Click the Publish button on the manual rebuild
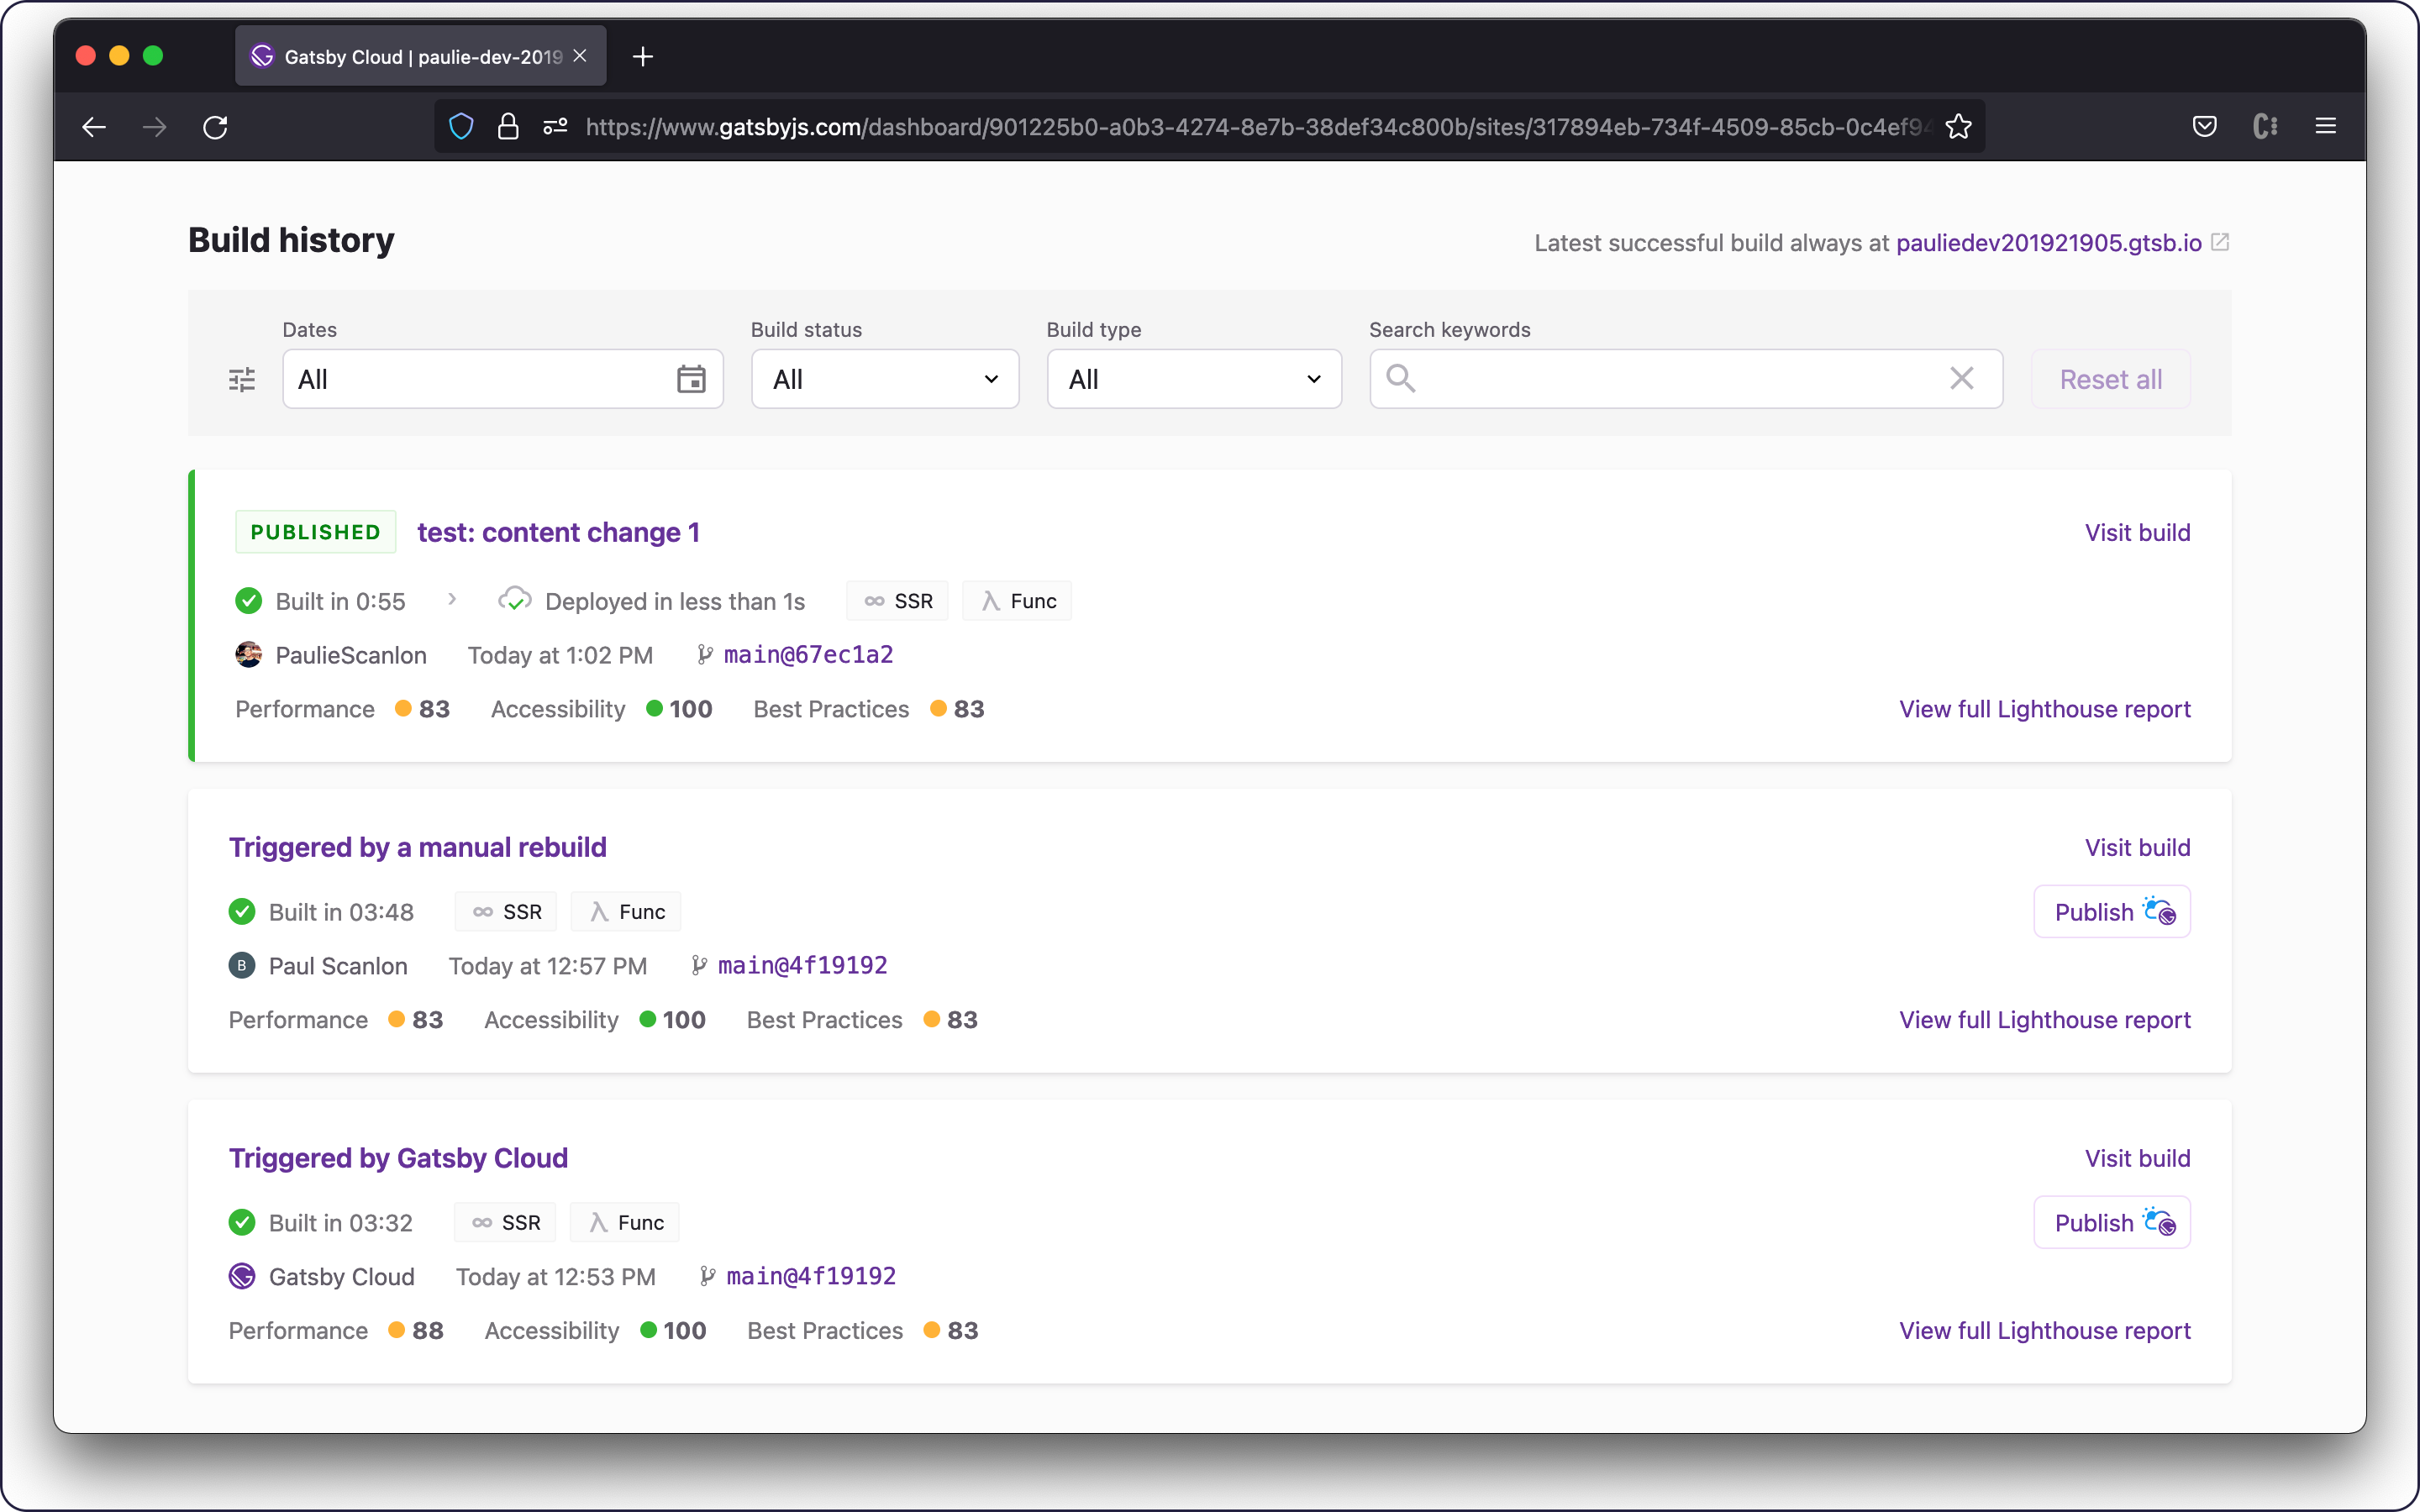Image resolution: width=2420 pixels, height=1512 pixels. pos(2111,911)
